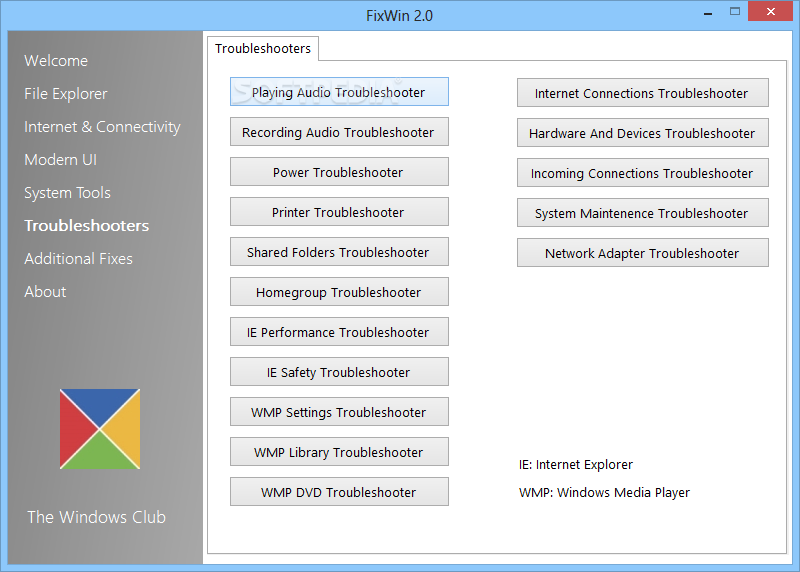Go to File Explorer fixes
The width and height of the screenshot is (800, 572).
tap(66, 94)
